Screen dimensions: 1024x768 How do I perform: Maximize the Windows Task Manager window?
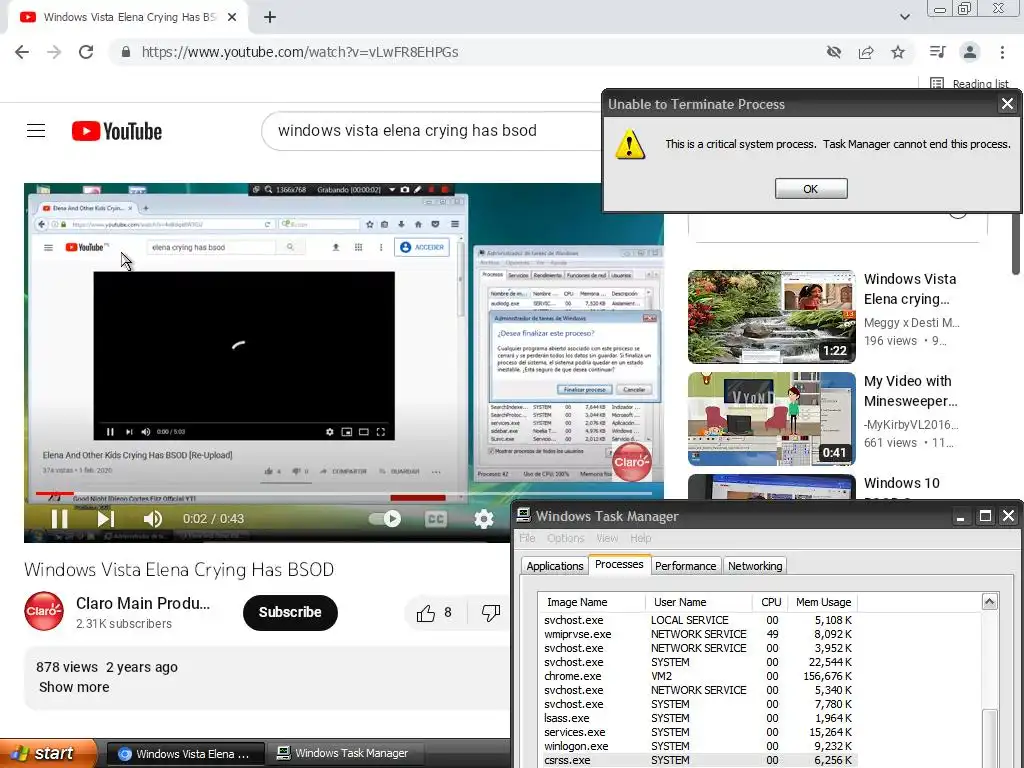[x=985, y=517]
